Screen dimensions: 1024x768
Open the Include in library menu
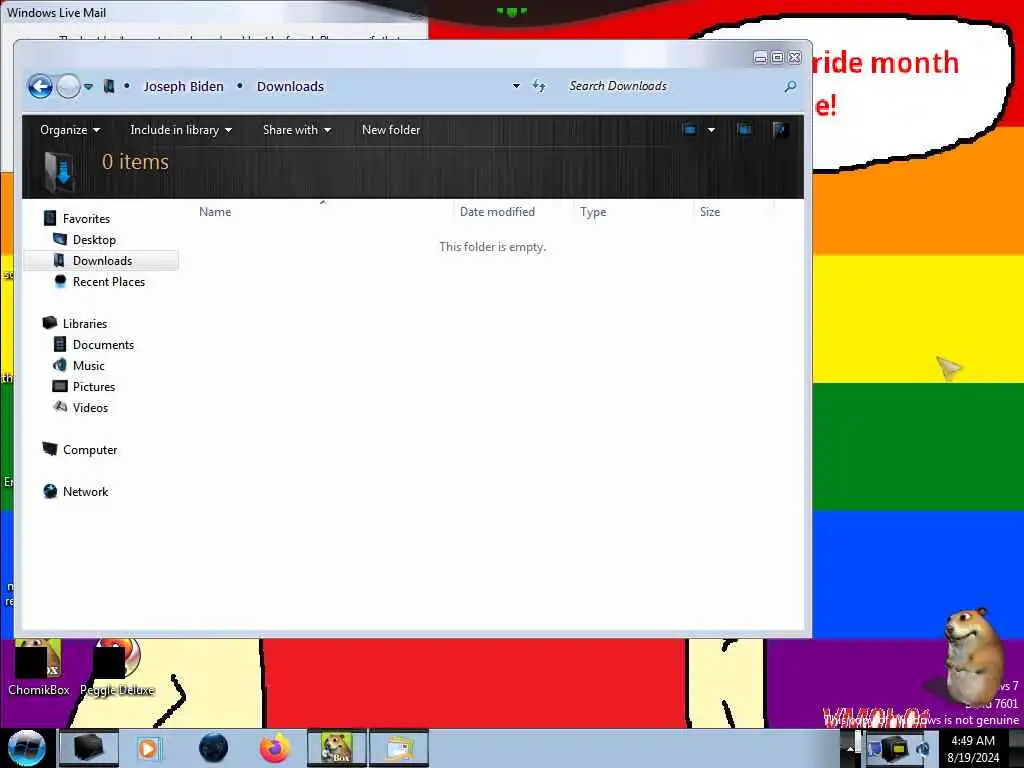click(x=181, y=129)
